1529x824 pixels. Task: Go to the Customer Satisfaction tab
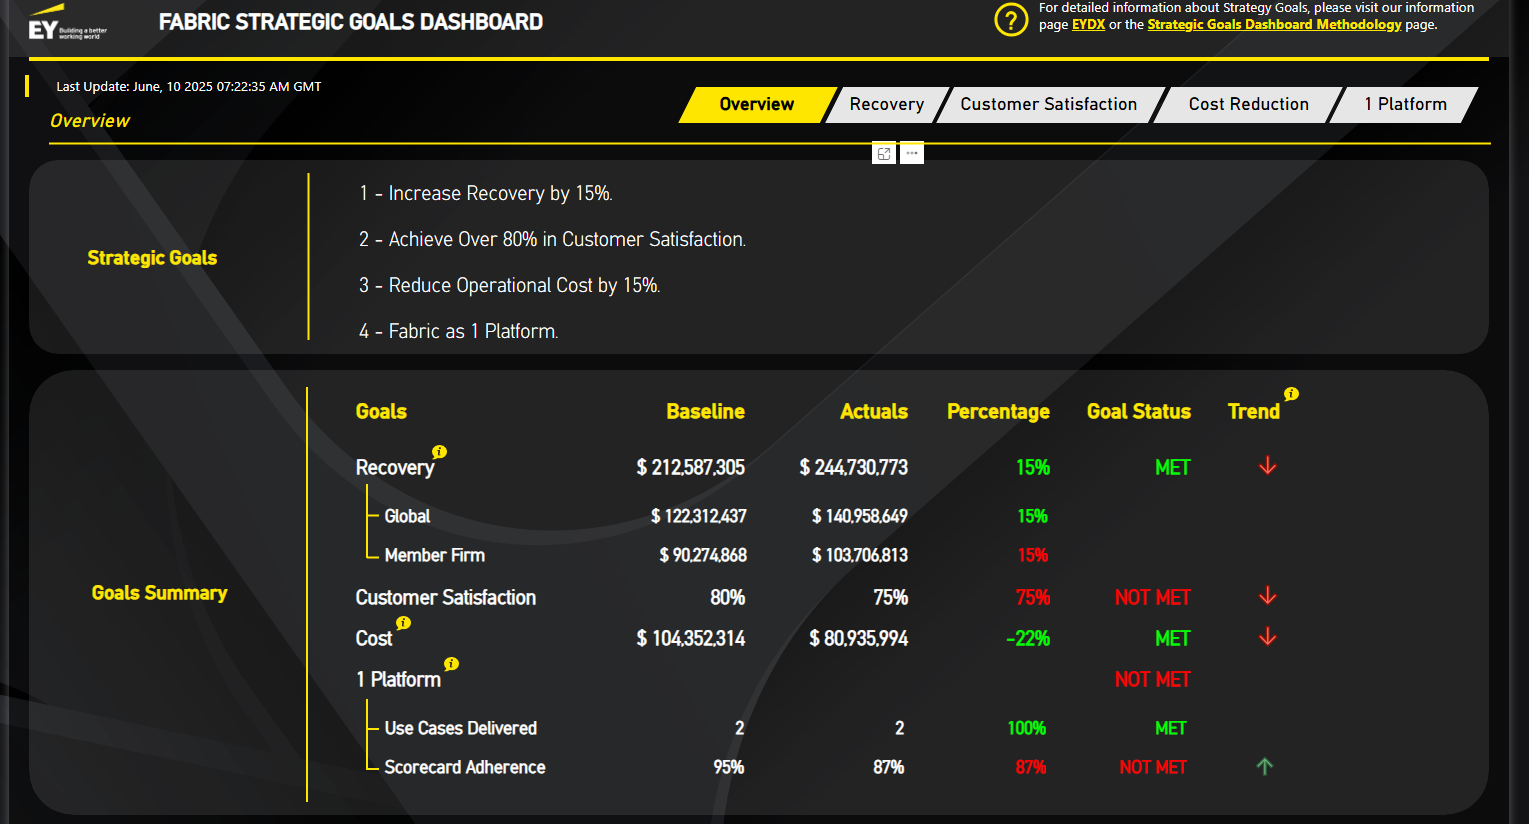click(x=1048, y=104)
